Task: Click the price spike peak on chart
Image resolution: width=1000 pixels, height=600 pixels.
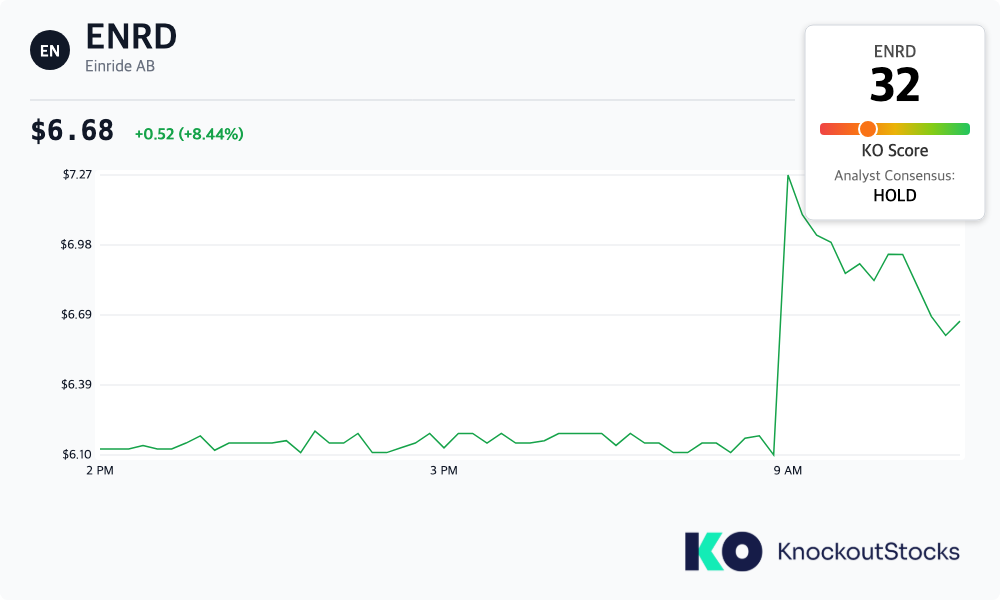Action: pyautogui.click(x=788, y=175)
